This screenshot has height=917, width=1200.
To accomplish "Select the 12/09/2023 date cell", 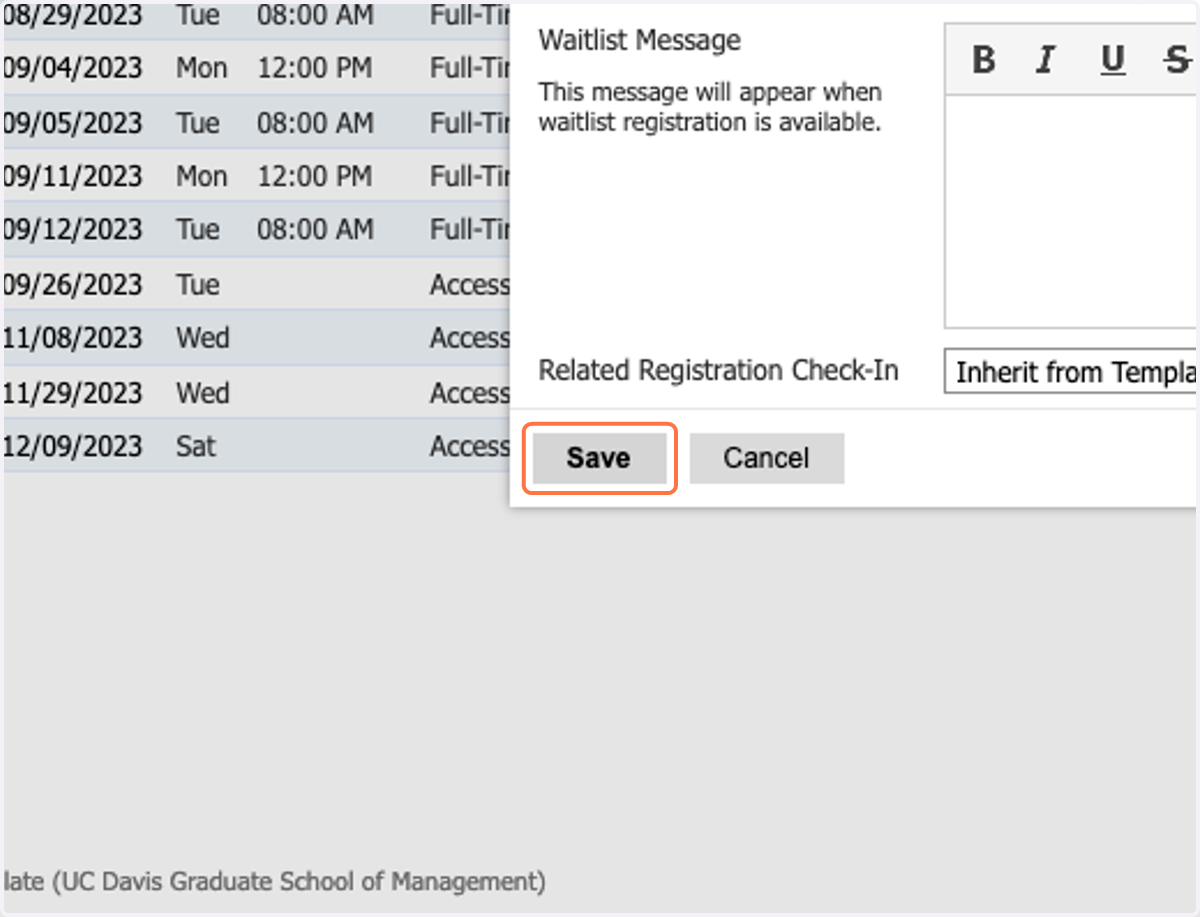I will [72, 446].
